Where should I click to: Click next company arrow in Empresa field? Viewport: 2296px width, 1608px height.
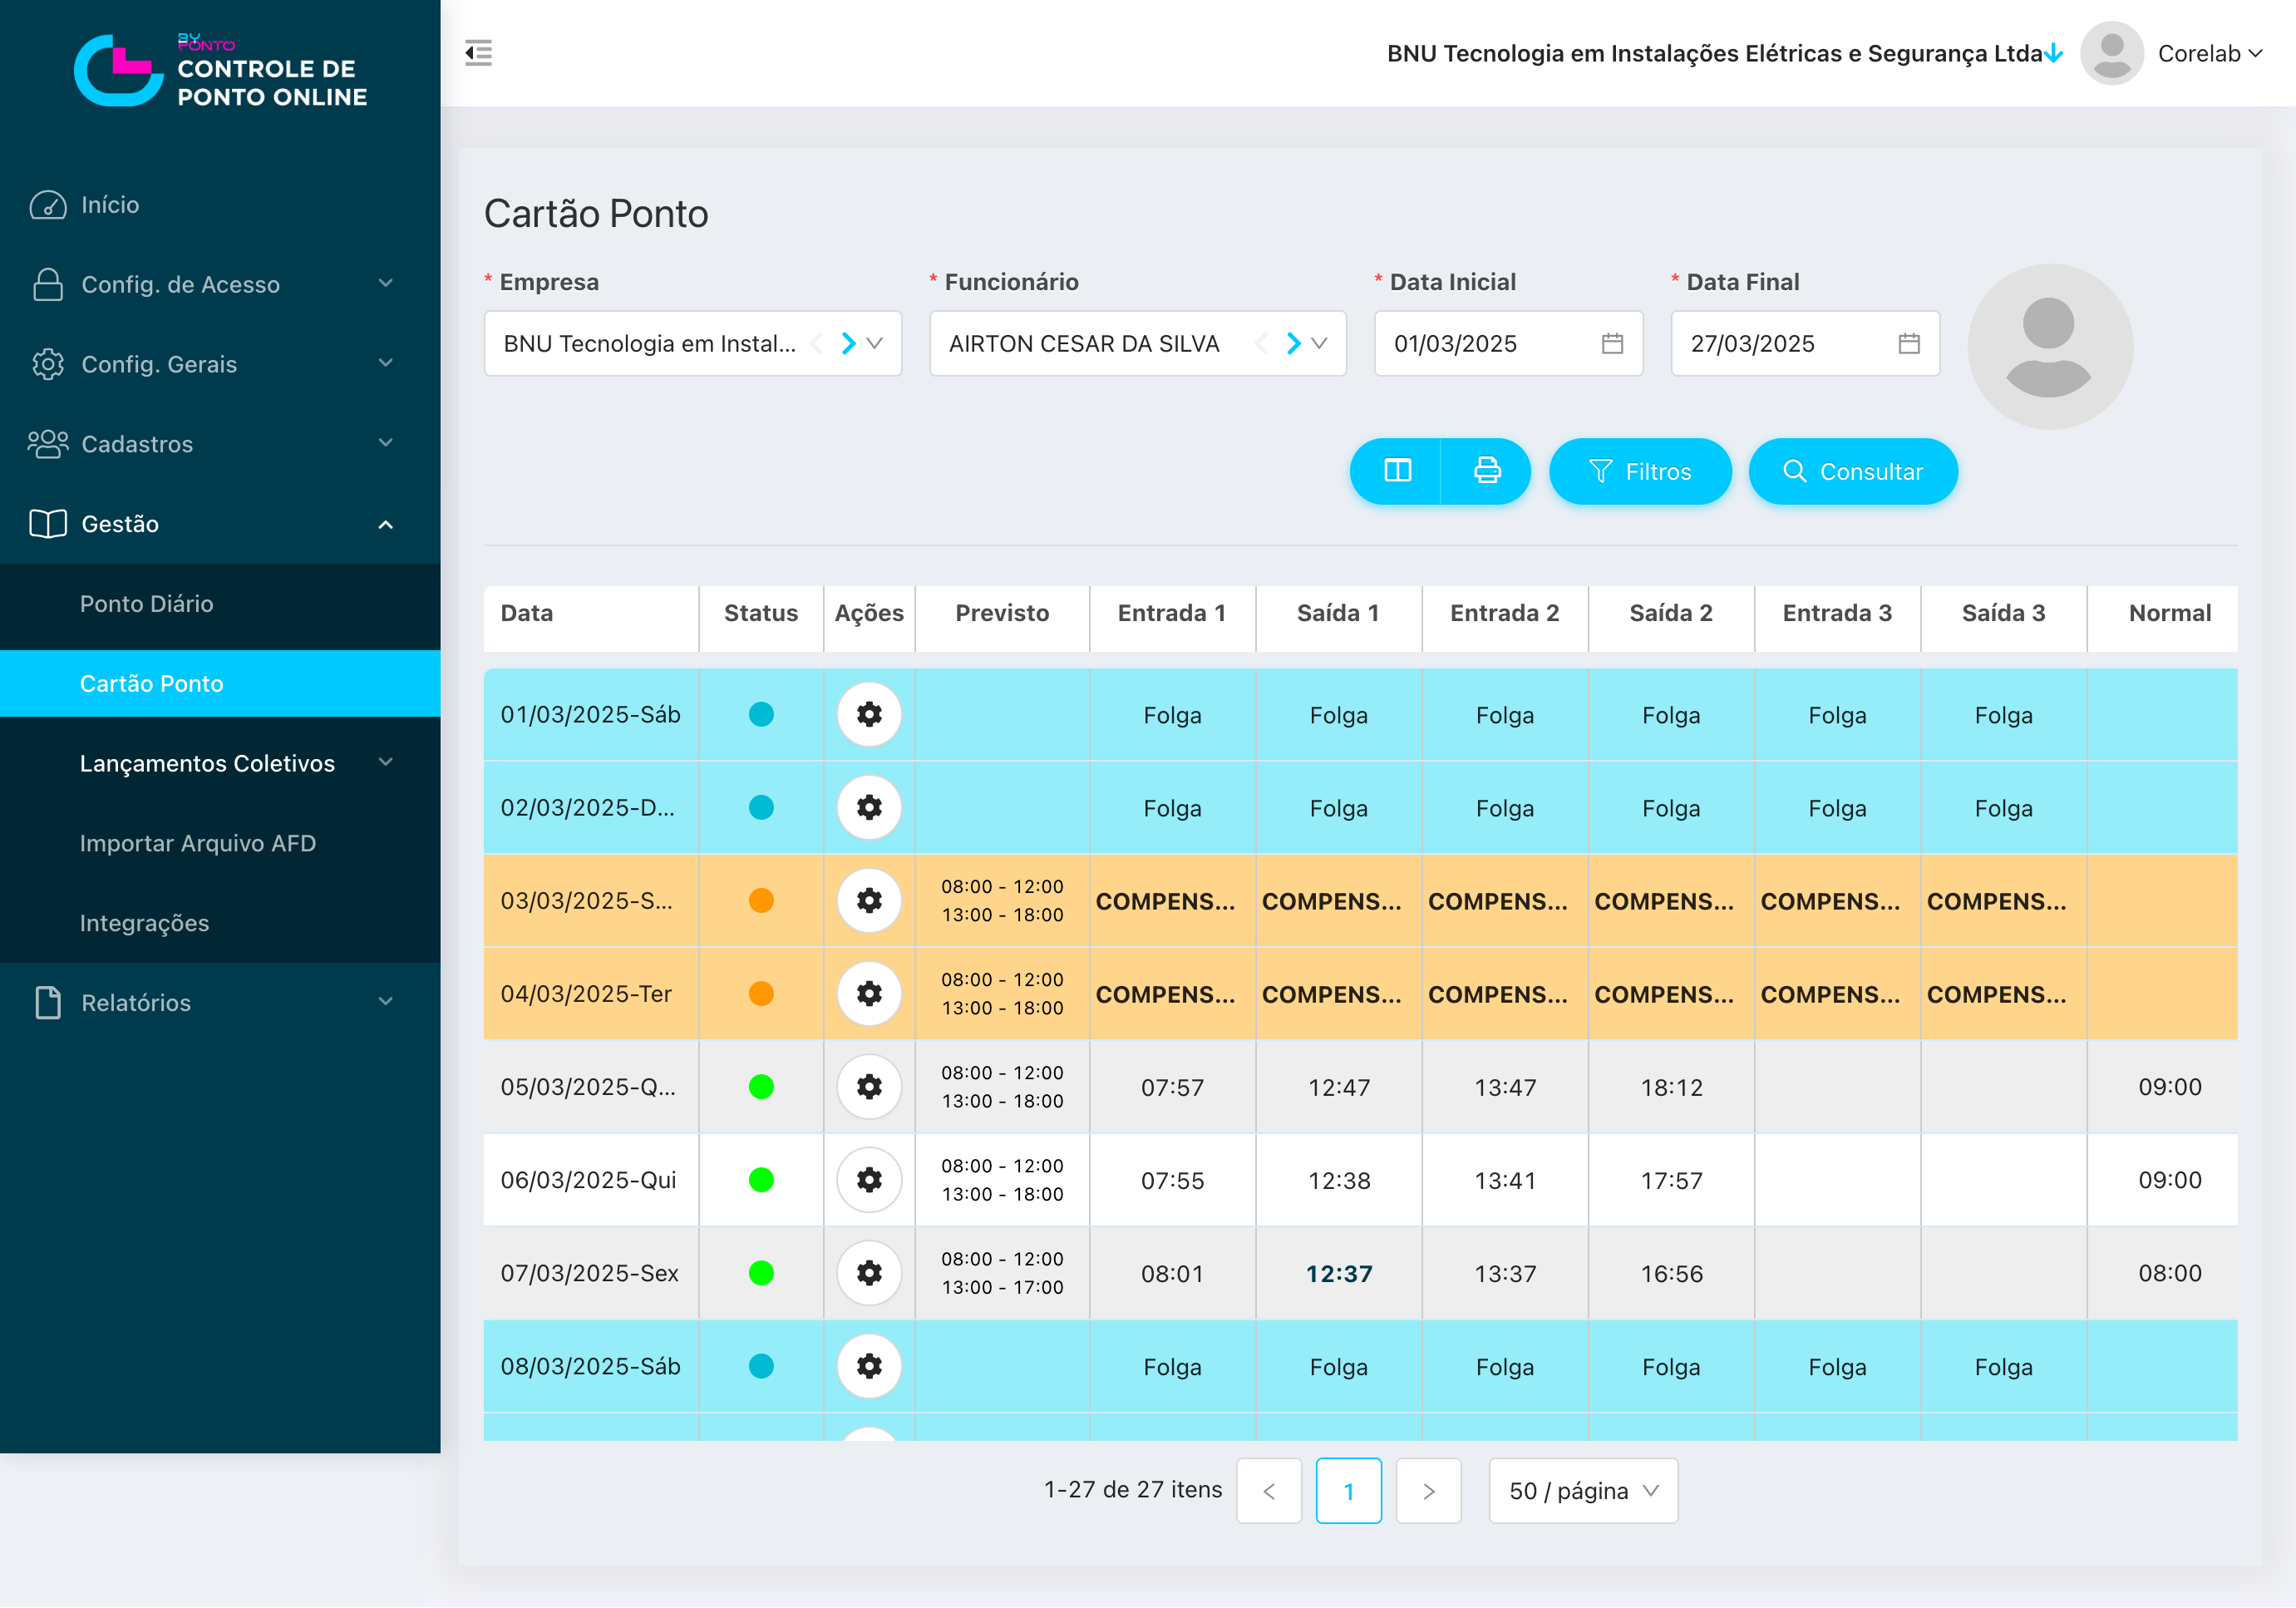point(848,344)
